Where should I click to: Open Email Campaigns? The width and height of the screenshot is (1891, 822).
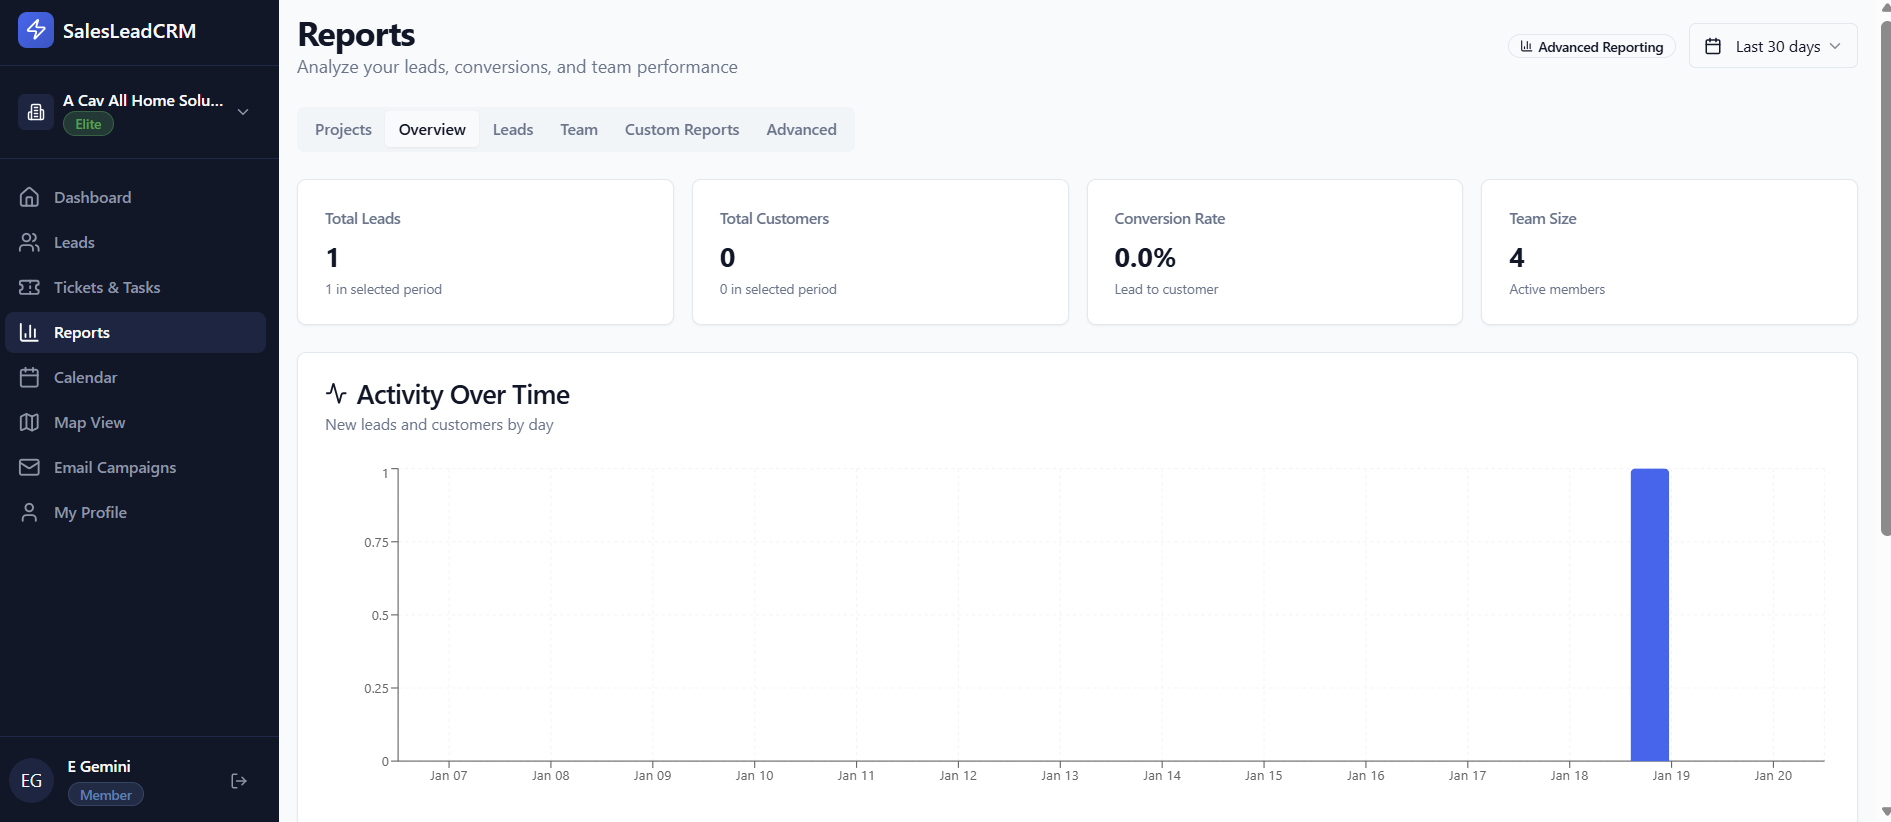(135, 467)
